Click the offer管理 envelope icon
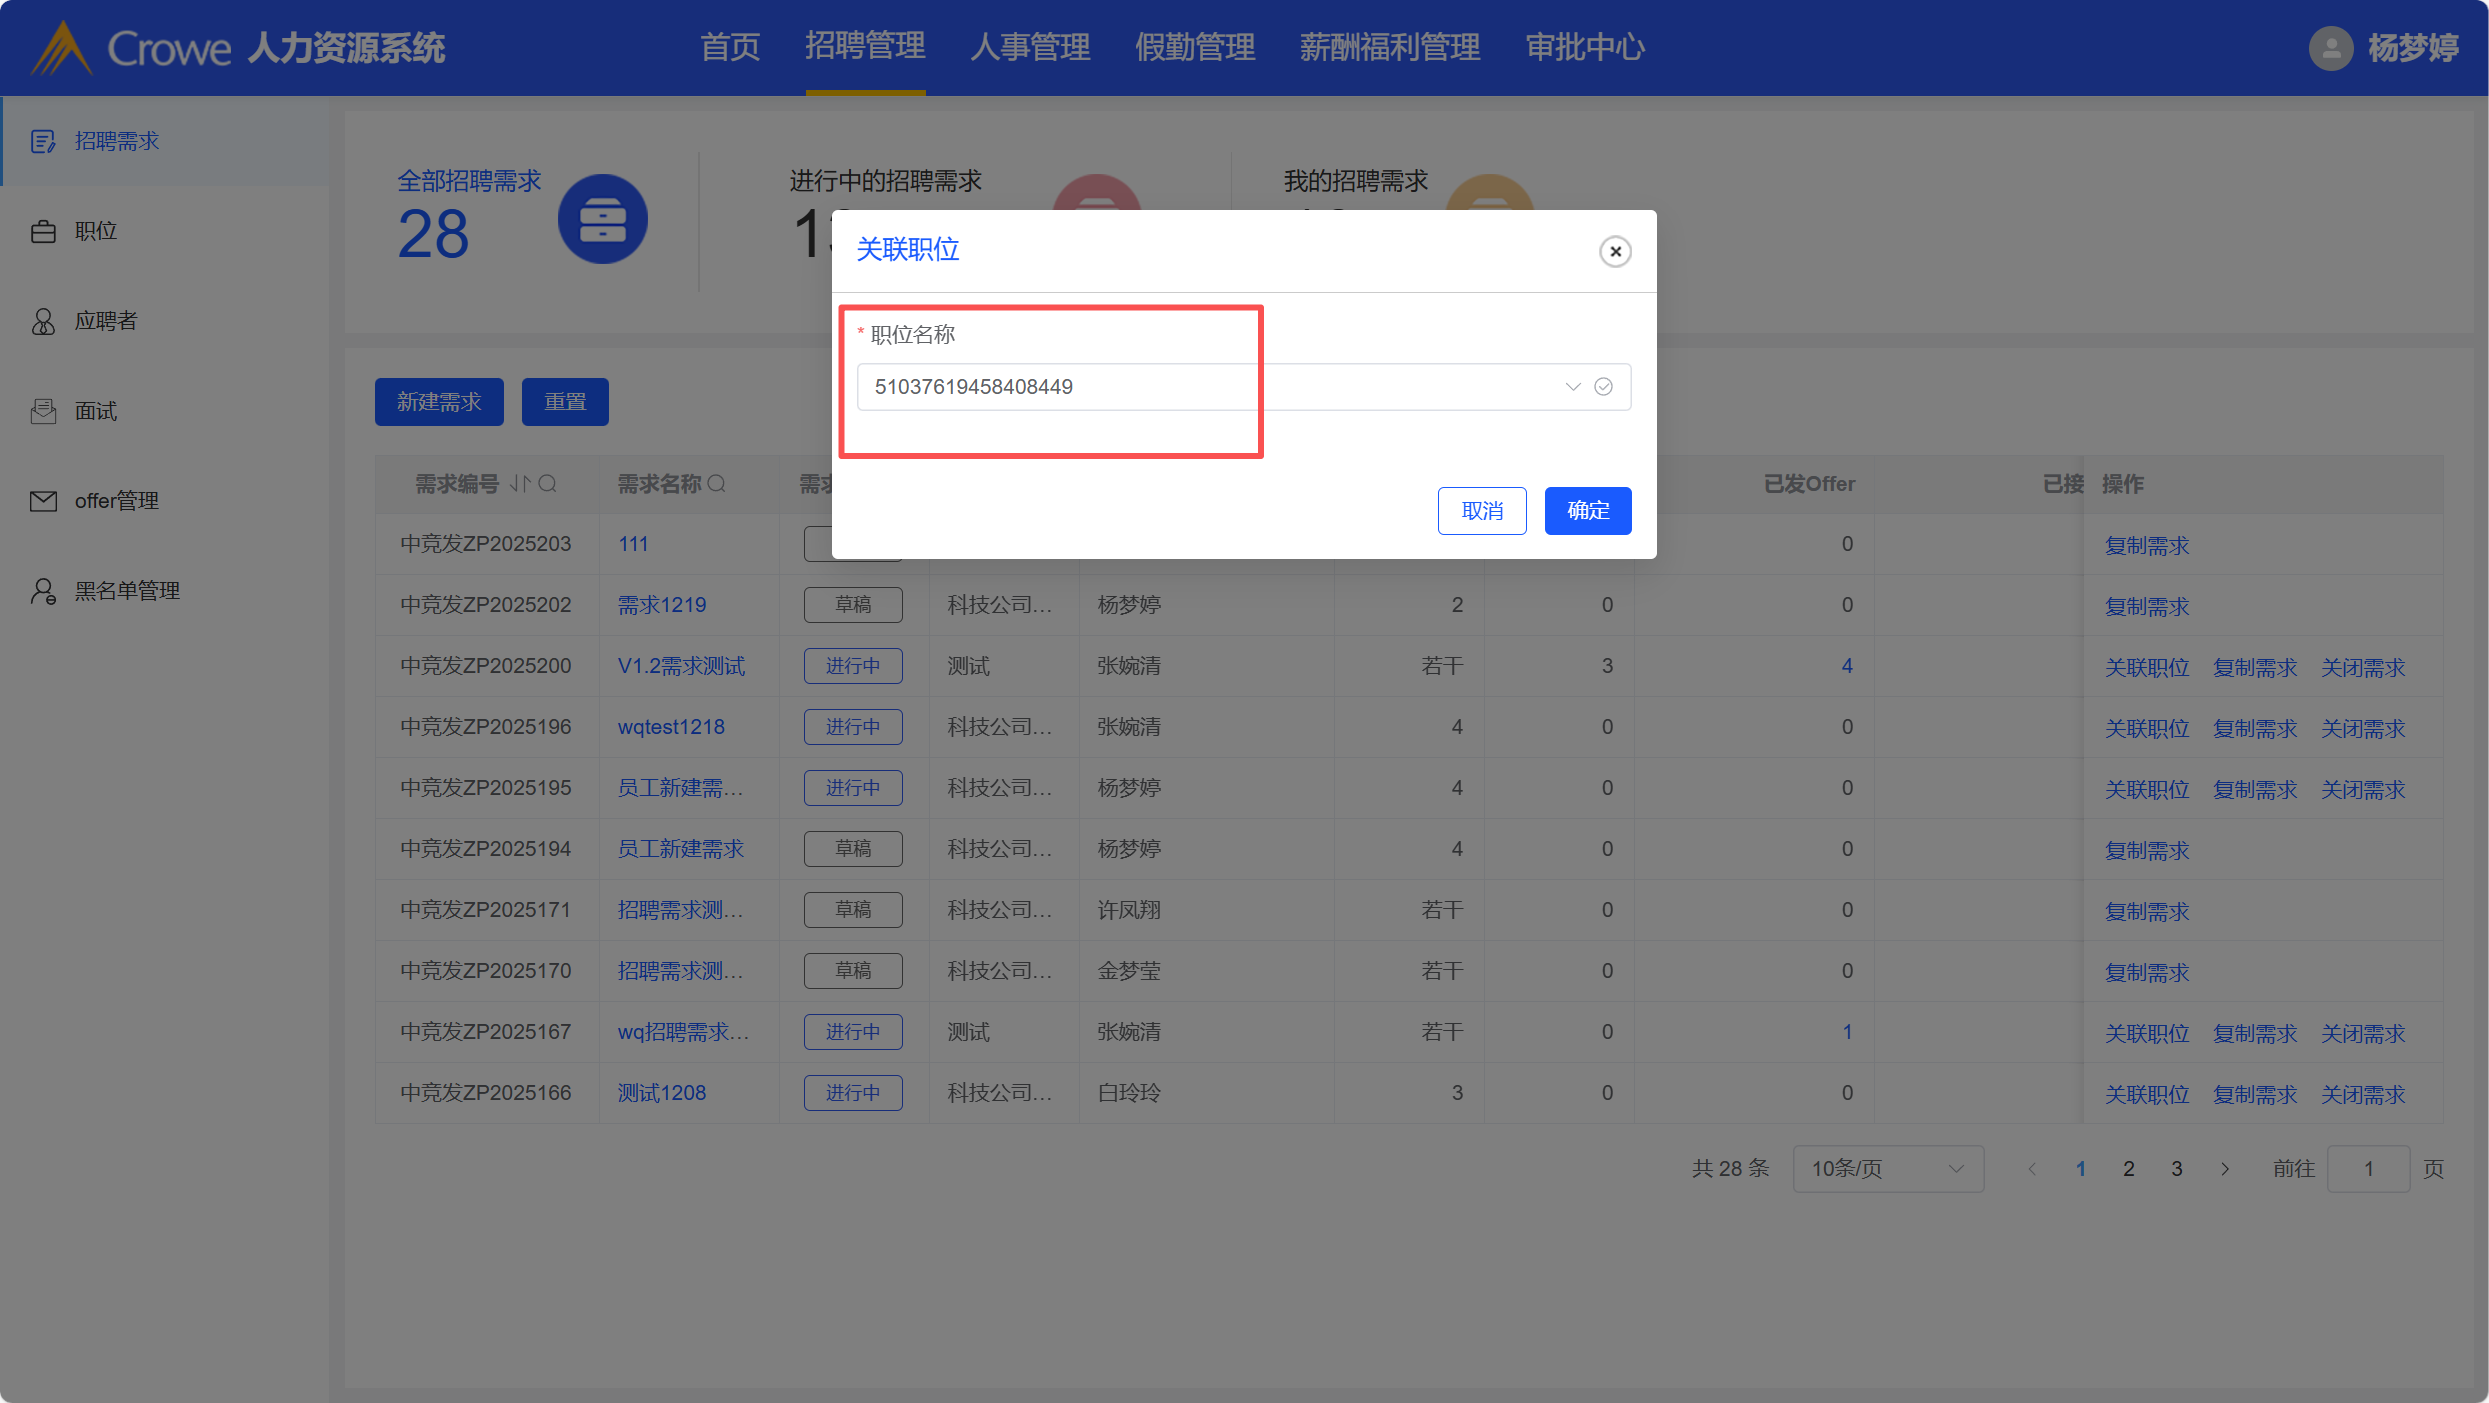2489x1403 pixels. pyautogui.click(x=43, y=501)
